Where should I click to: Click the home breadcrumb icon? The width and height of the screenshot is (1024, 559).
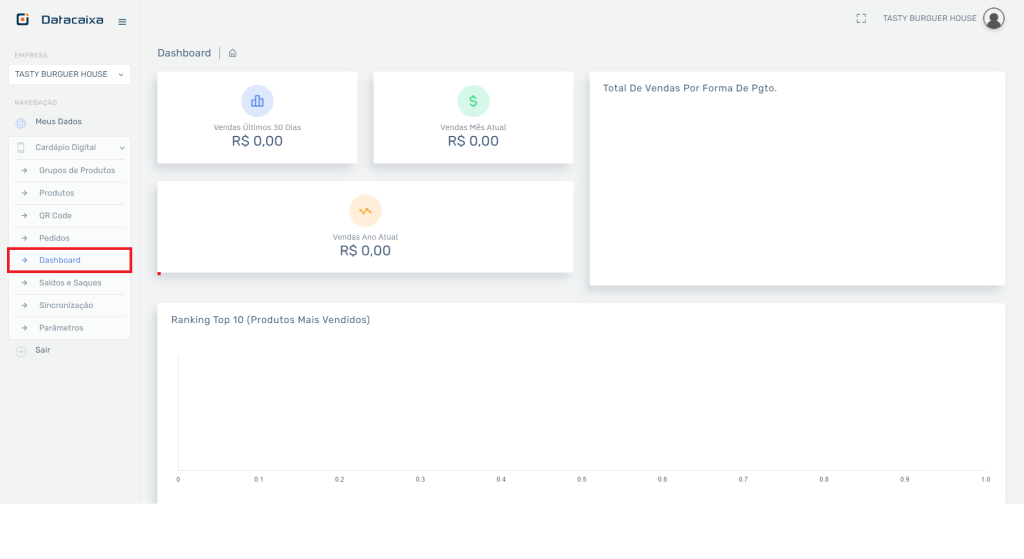pos(232,53)
